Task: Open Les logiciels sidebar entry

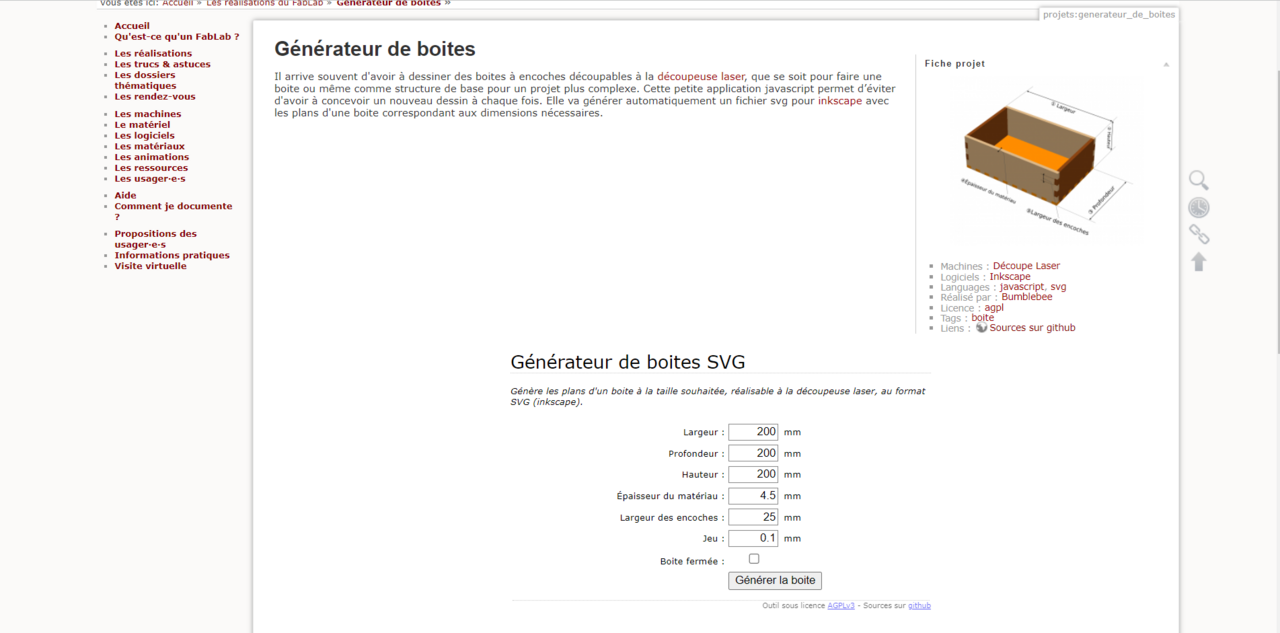Action: (x=144, y=136)
